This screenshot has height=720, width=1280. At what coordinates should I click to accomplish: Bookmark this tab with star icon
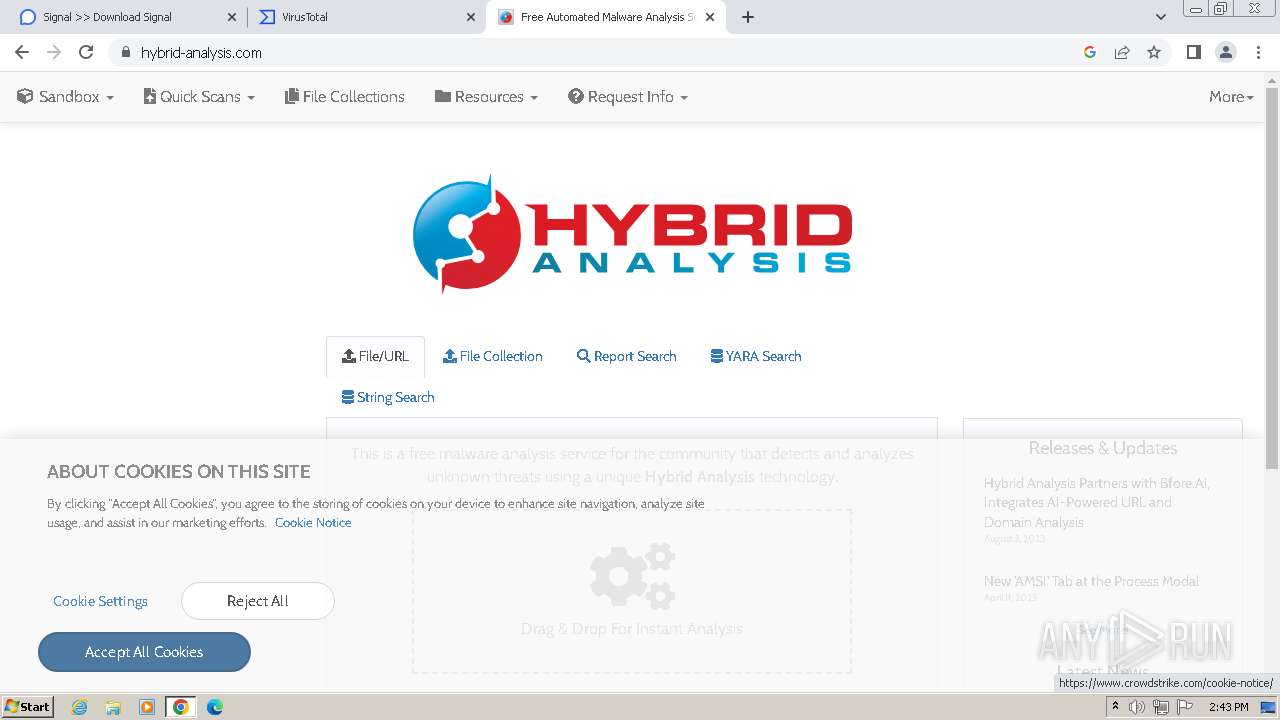click(x=1154, y=52)
